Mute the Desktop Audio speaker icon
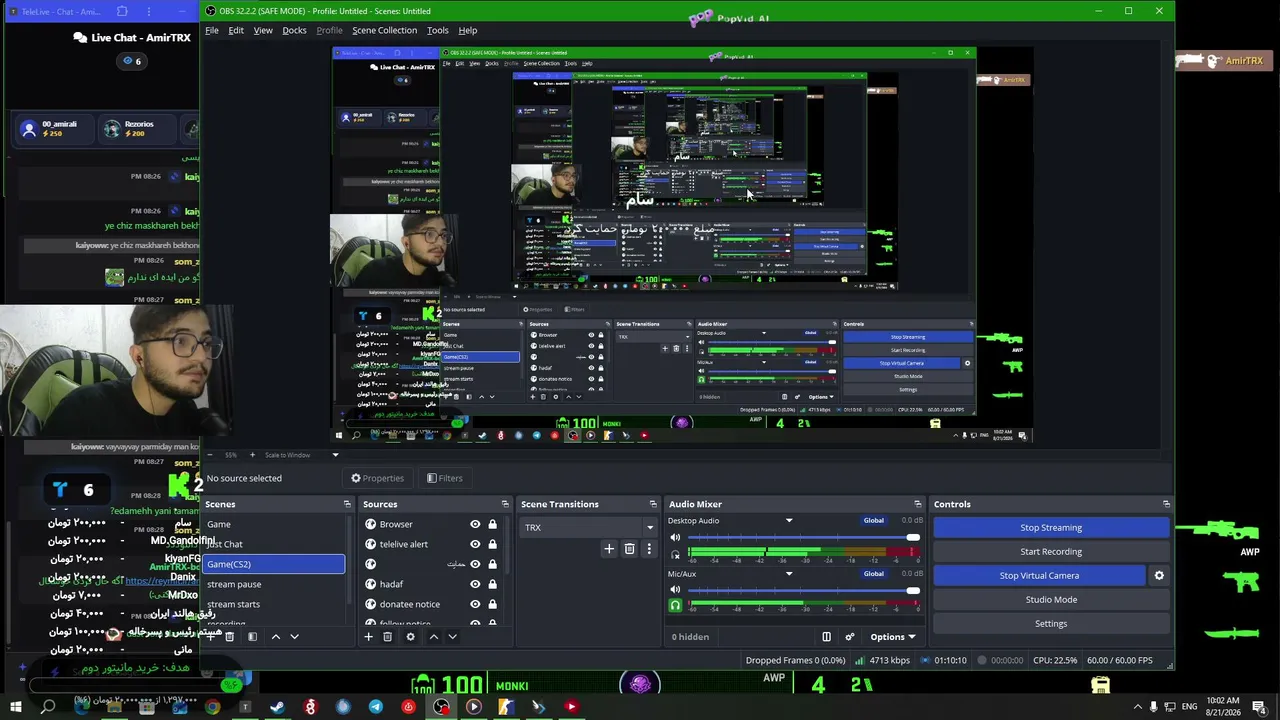Screen dimensions: 1280x720 pos(675,538)
